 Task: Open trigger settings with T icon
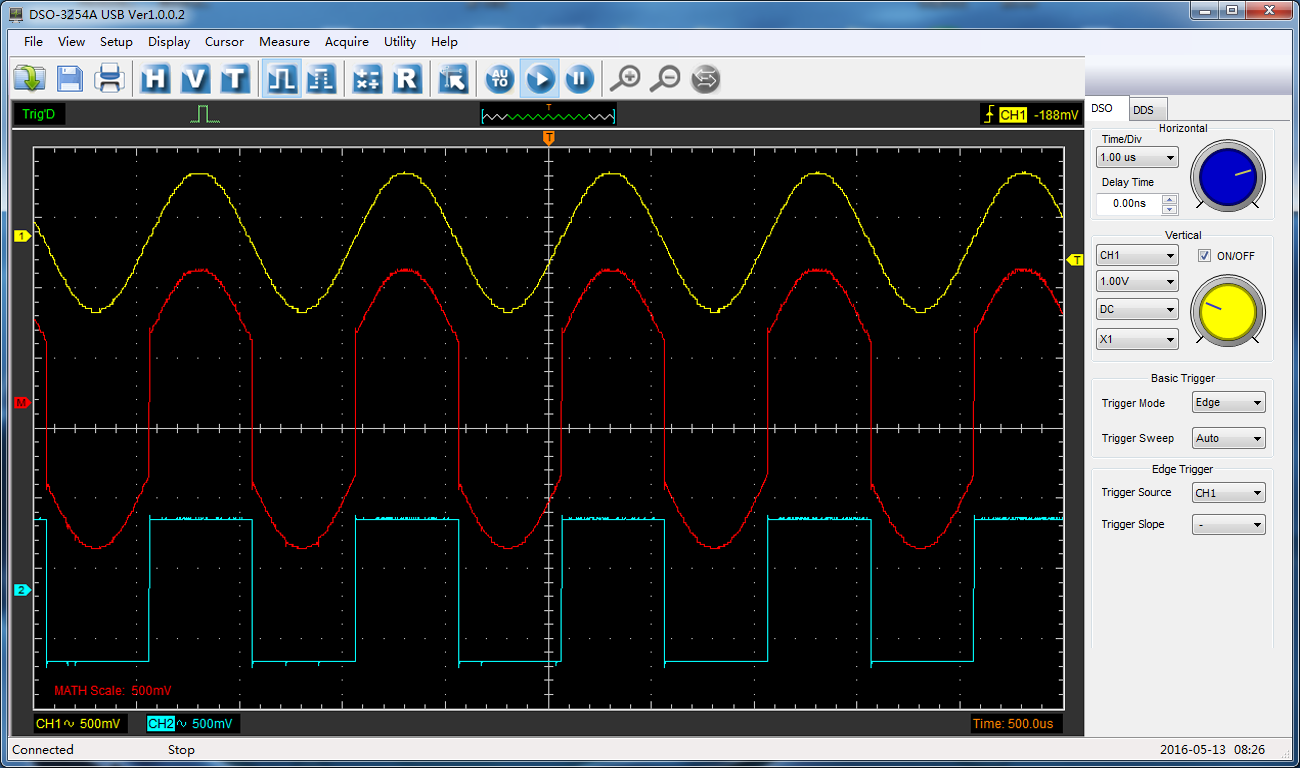234,79
